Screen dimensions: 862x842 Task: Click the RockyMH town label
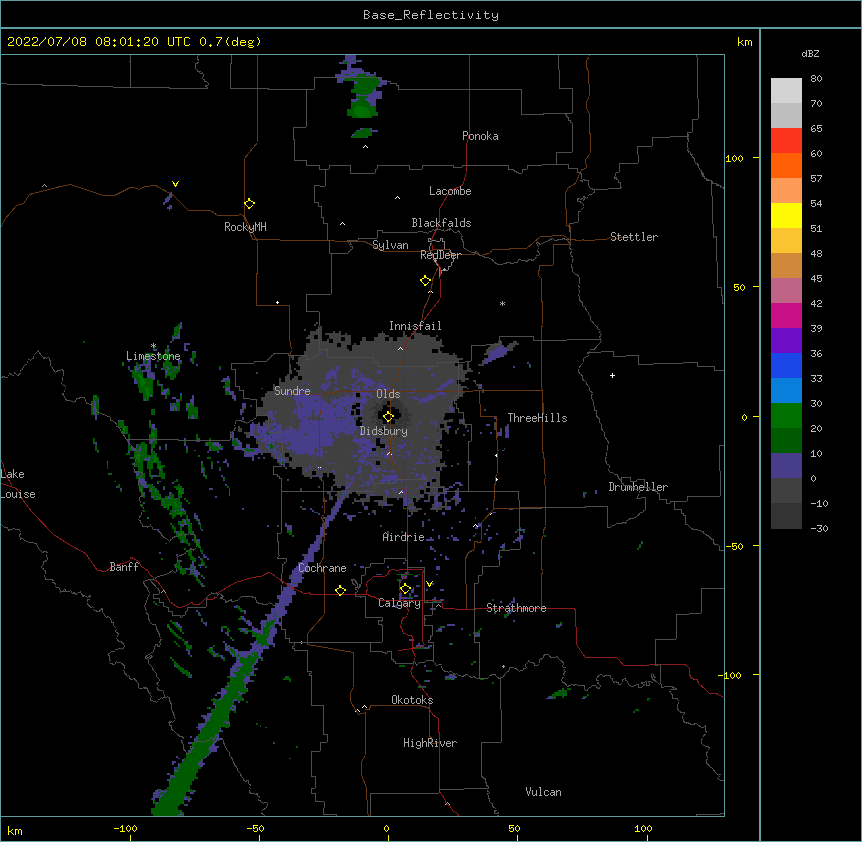(x=245, y=227)
